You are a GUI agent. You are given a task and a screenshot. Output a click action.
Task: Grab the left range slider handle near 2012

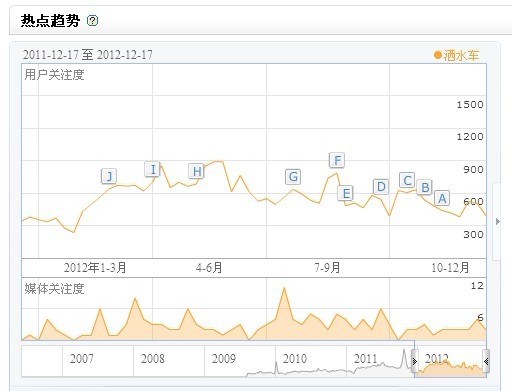(x=415, y=361)
